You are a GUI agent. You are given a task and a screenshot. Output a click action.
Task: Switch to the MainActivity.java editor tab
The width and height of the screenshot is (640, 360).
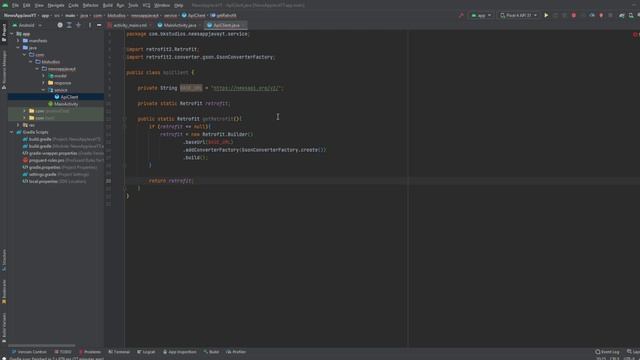pos(179,25)
